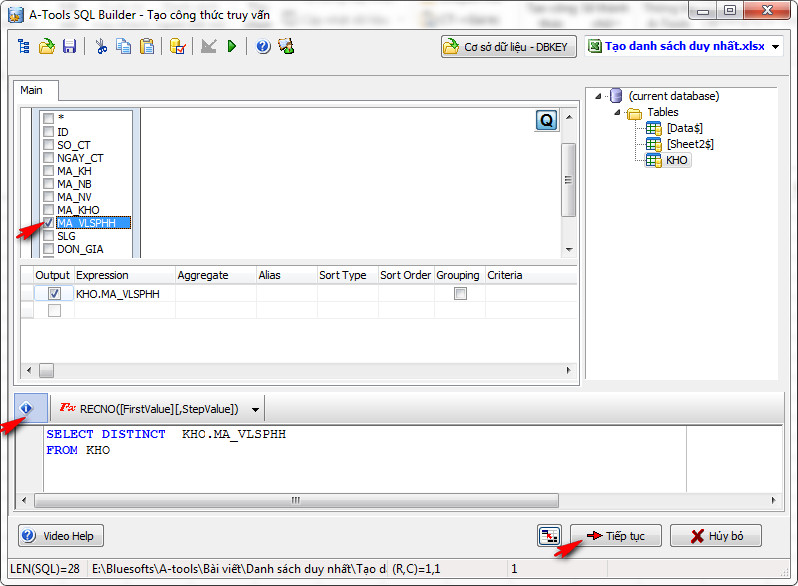The width and height of the screenshot is (798, 586).
Task: Check the SO_CT field checkbox
Action: (48, 145)
